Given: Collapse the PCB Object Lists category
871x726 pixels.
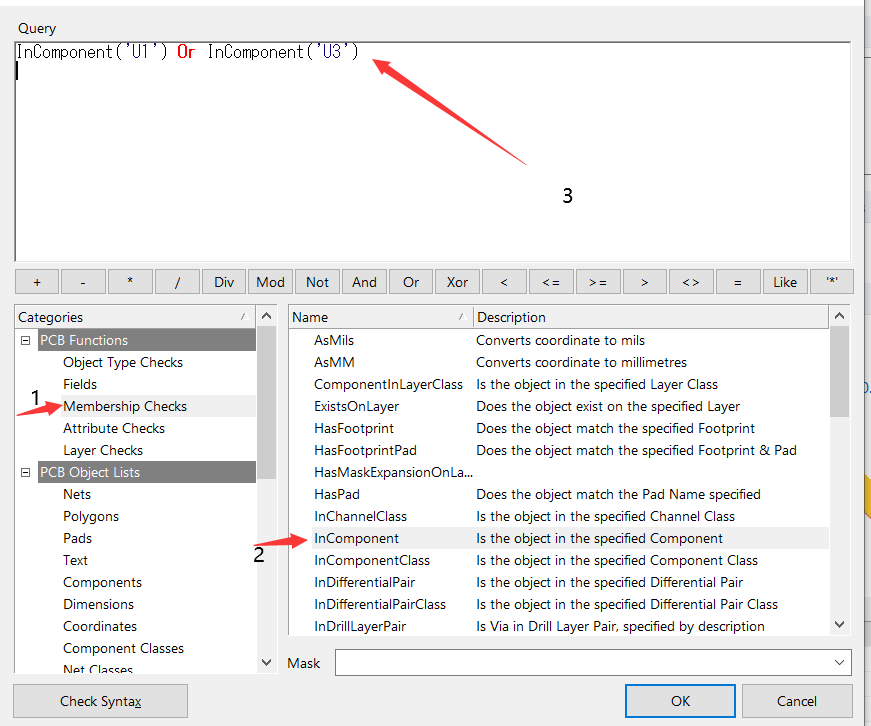Looking at the screenshot, I should click(24, 471).
